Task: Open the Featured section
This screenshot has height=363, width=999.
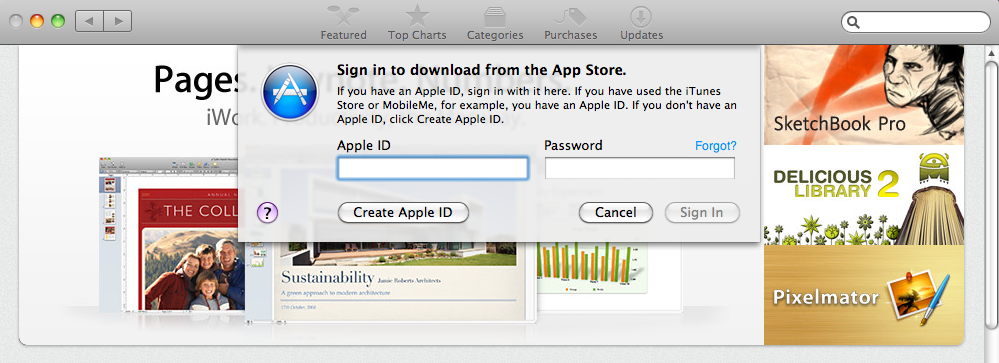Action: pos(343,22)
